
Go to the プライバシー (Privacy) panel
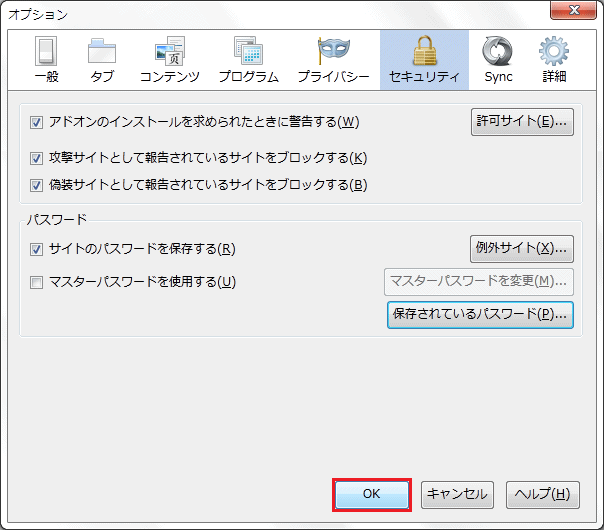(334, 59)
